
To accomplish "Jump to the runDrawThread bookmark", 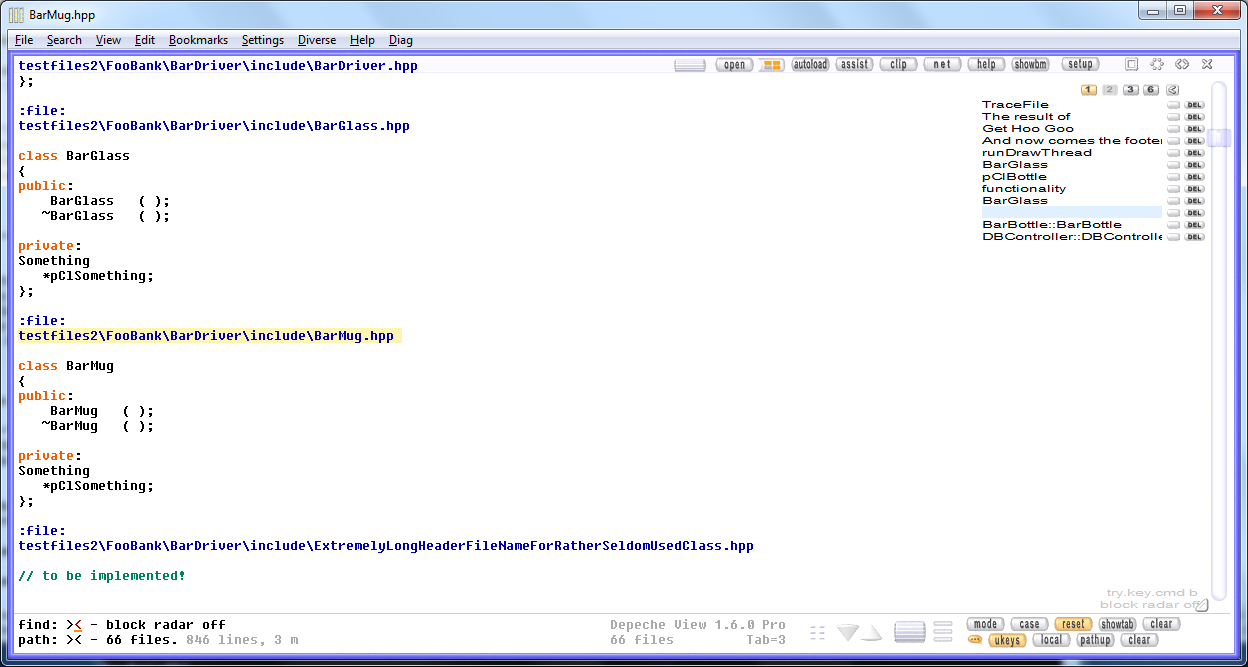I will tap(1036, 153).
